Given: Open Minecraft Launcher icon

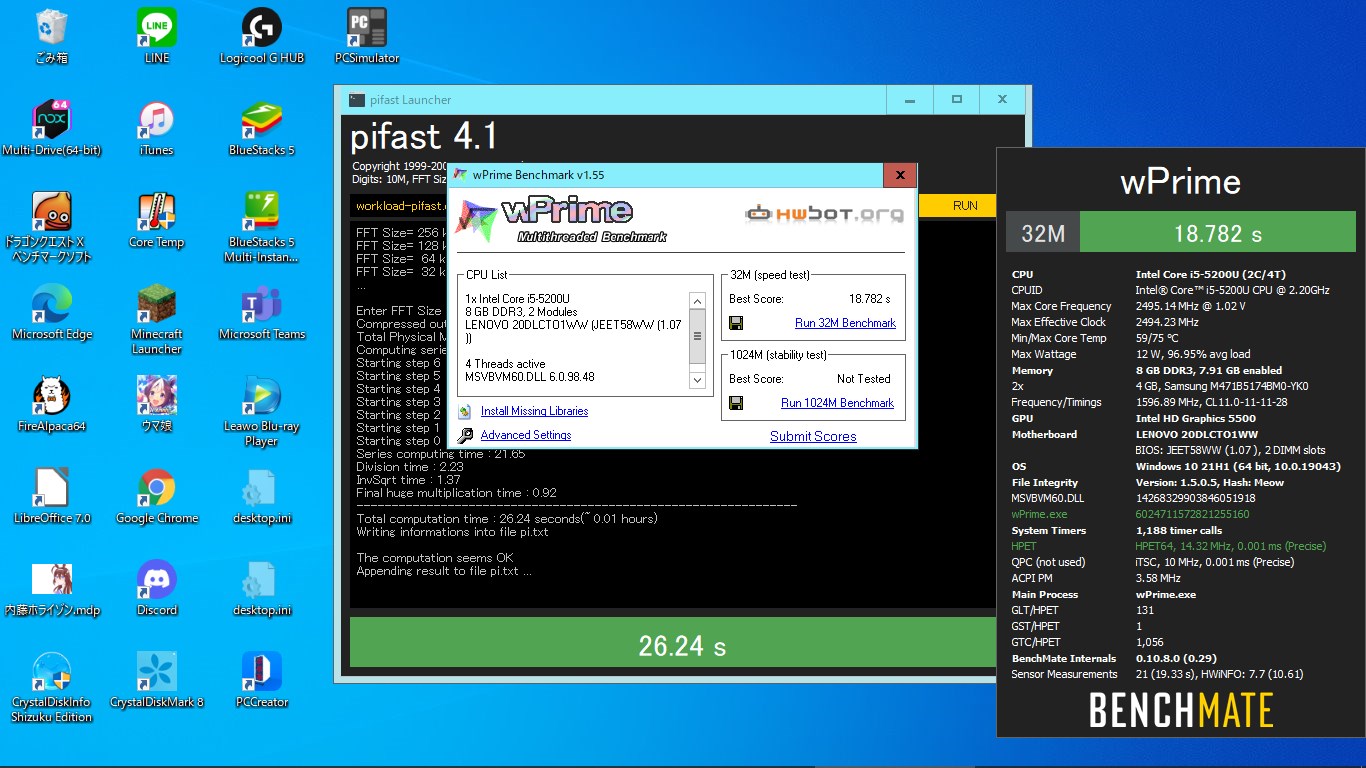Looking at the screenshot, I should click(x=157, y=319).
